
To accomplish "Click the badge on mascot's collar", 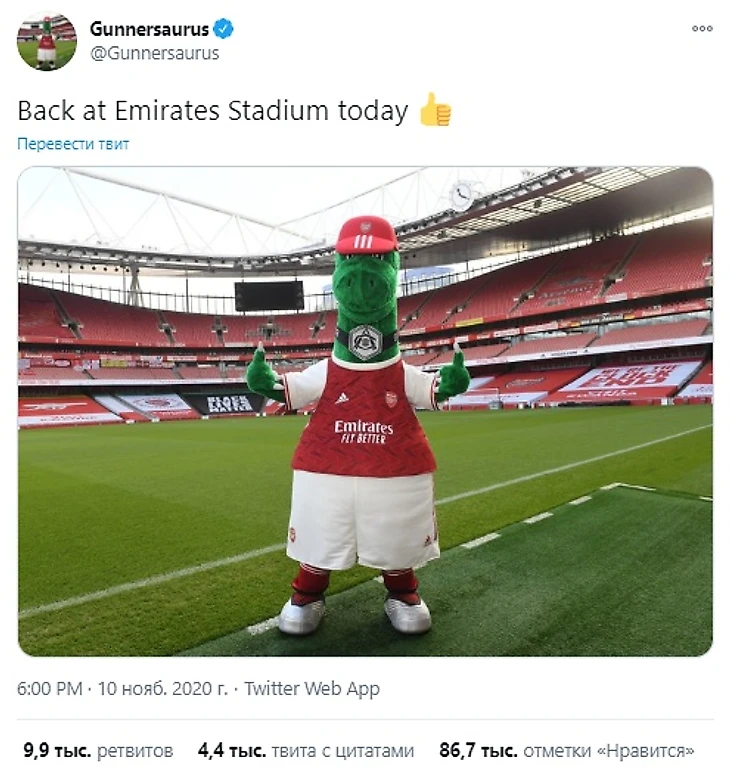I will click(365, 342).
